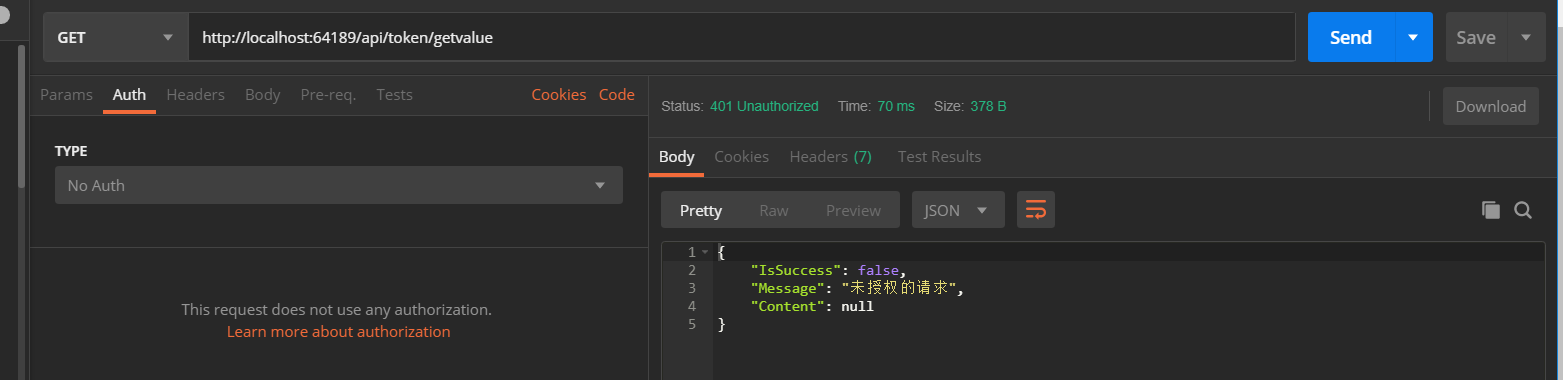The image size is (1563, 380).
Task: Switch to Preview response view
Action: coord(853,210)
